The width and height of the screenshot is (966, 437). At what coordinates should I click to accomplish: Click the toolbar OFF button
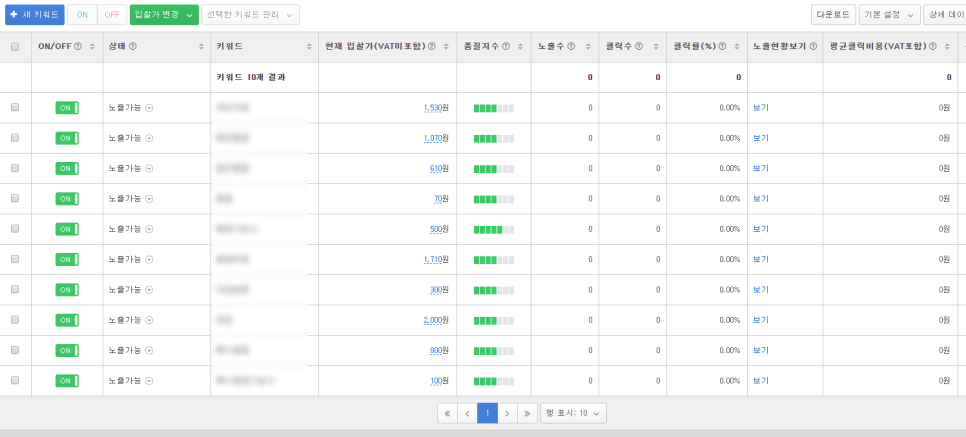(112, 15)
